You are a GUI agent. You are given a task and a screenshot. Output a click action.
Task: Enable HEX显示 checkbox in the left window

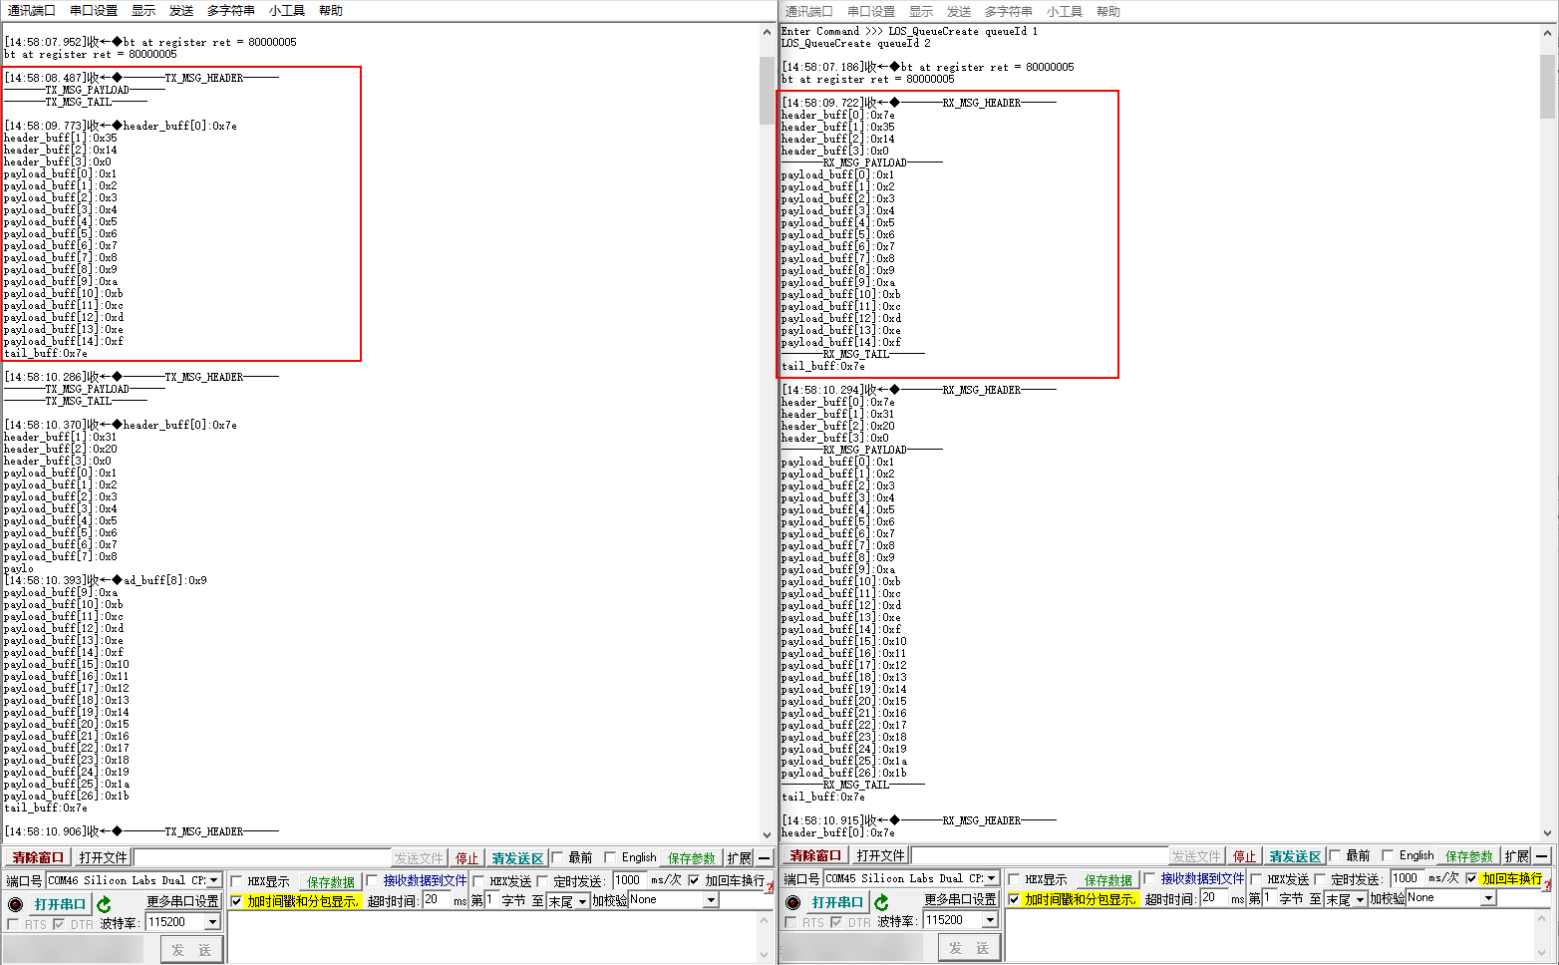point(238,881)
